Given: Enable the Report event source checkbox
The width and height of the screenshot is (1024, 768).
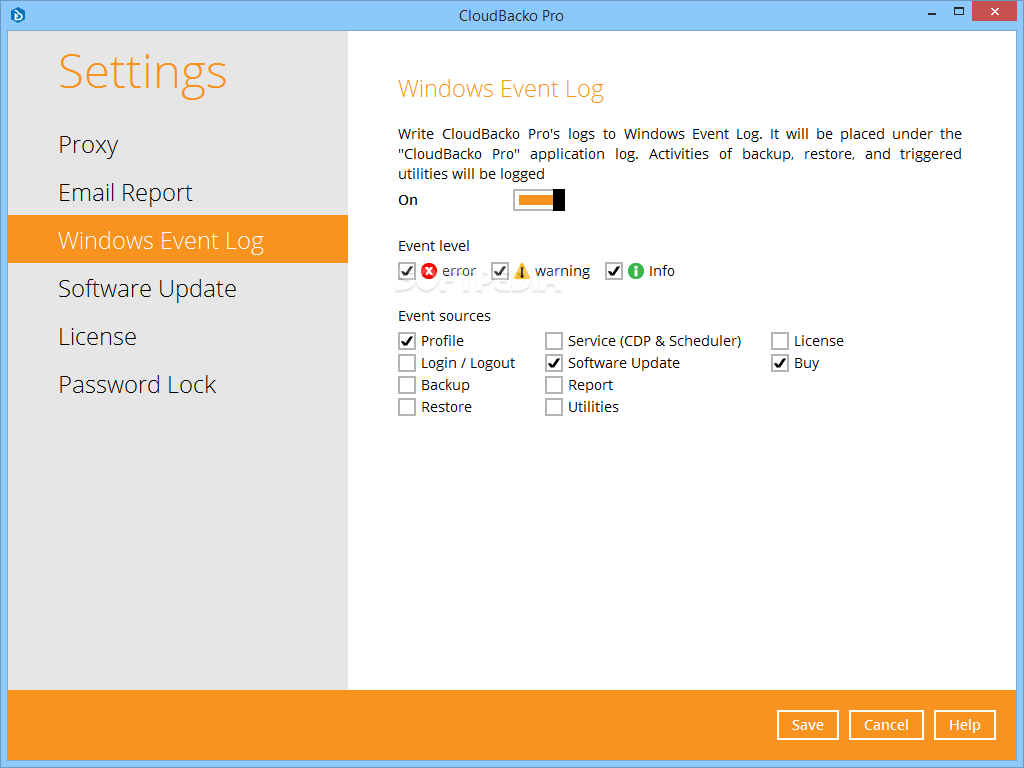Looking at the screenshot, I should tap(554, 385).
